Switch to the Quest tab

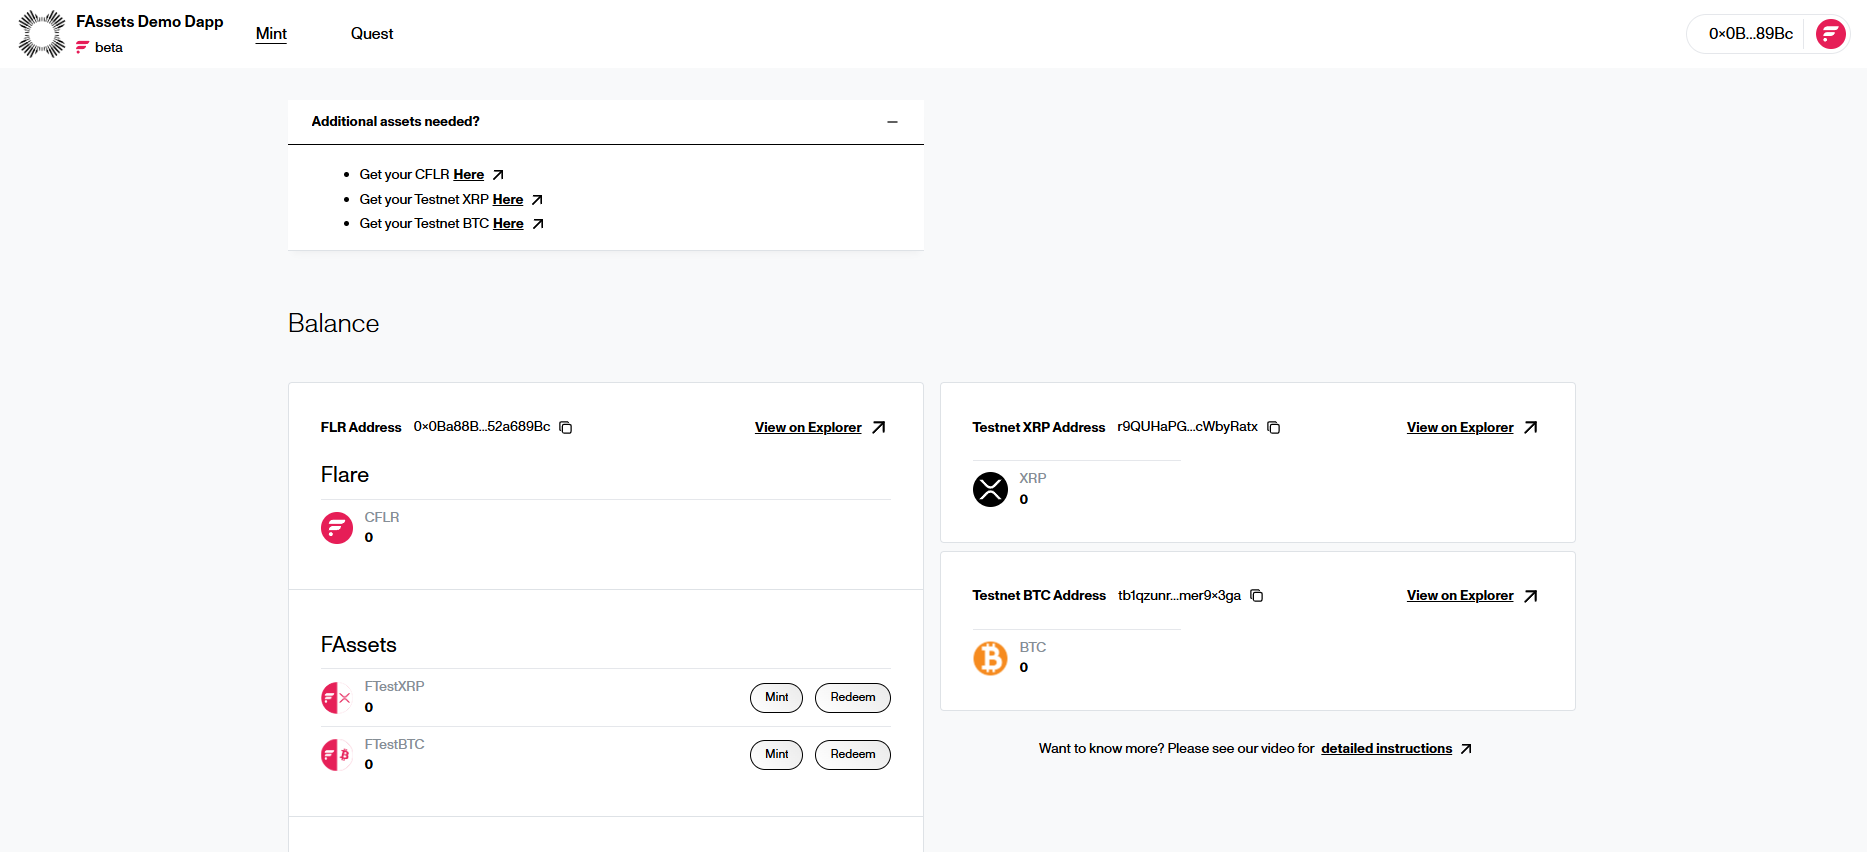[x=372, y=34]
